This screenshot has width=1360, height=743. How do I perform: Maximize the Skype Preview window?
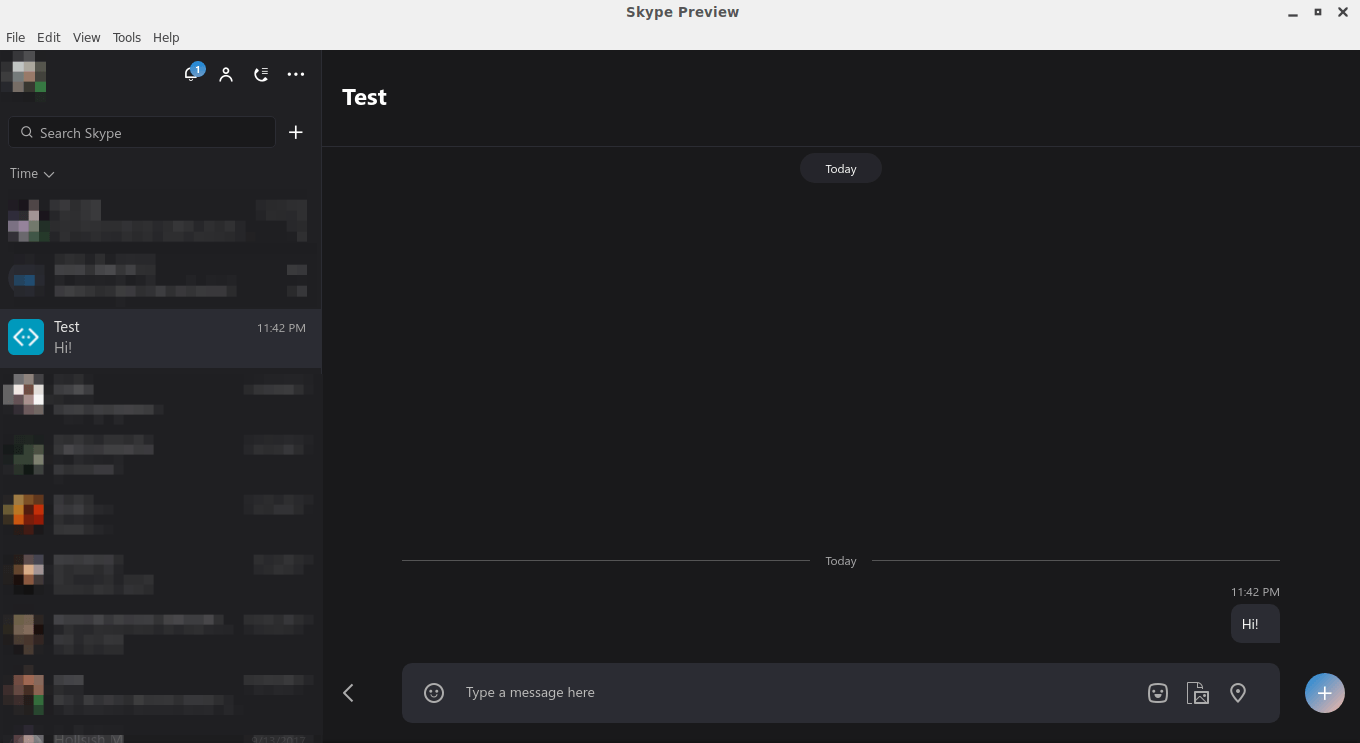1317,12
